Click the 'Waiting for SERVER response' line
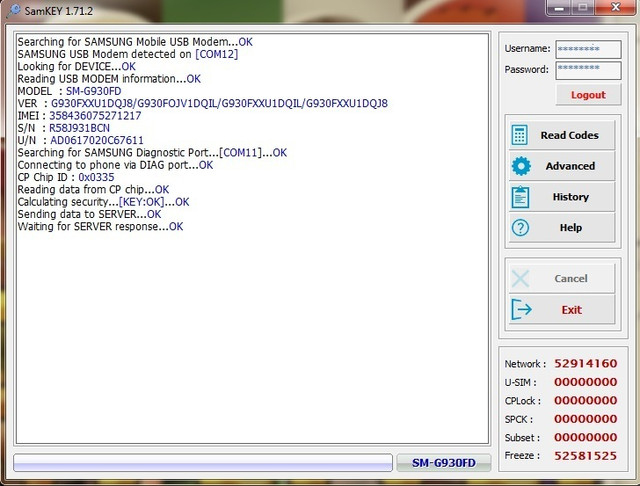This screenshot has width=640, height=486. pyautogui.click(x=100, y=226)
